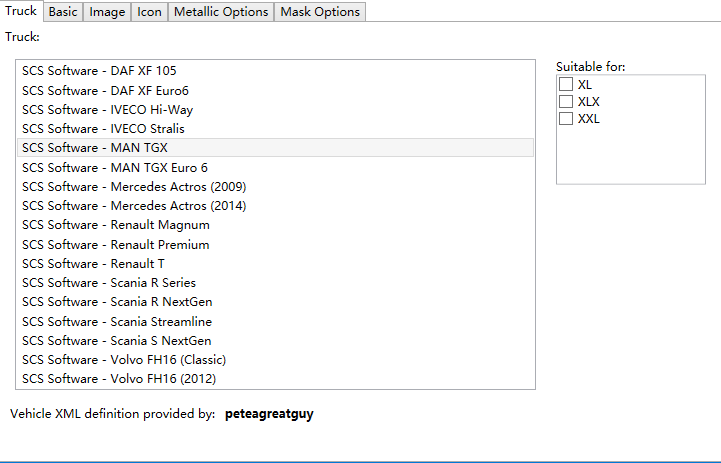Switch to Metallic Options tab
Image resolution: width=721 pixels, height=463 pixels.
click(x=221, y=12)
